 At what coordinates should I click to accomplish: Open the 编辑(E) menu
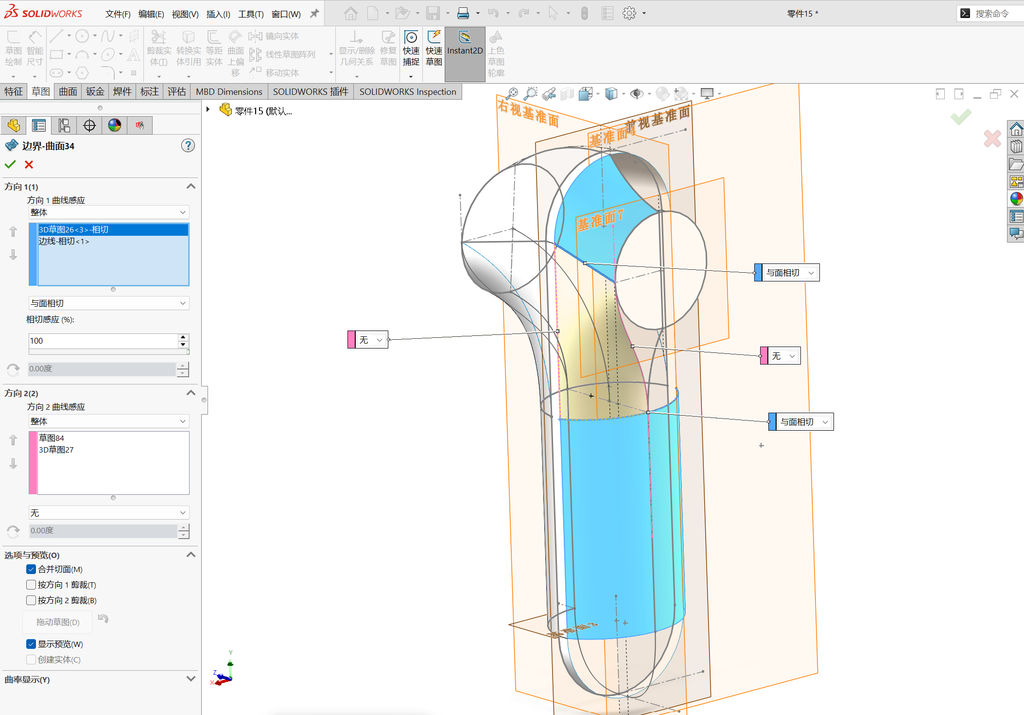coord(151,14)
